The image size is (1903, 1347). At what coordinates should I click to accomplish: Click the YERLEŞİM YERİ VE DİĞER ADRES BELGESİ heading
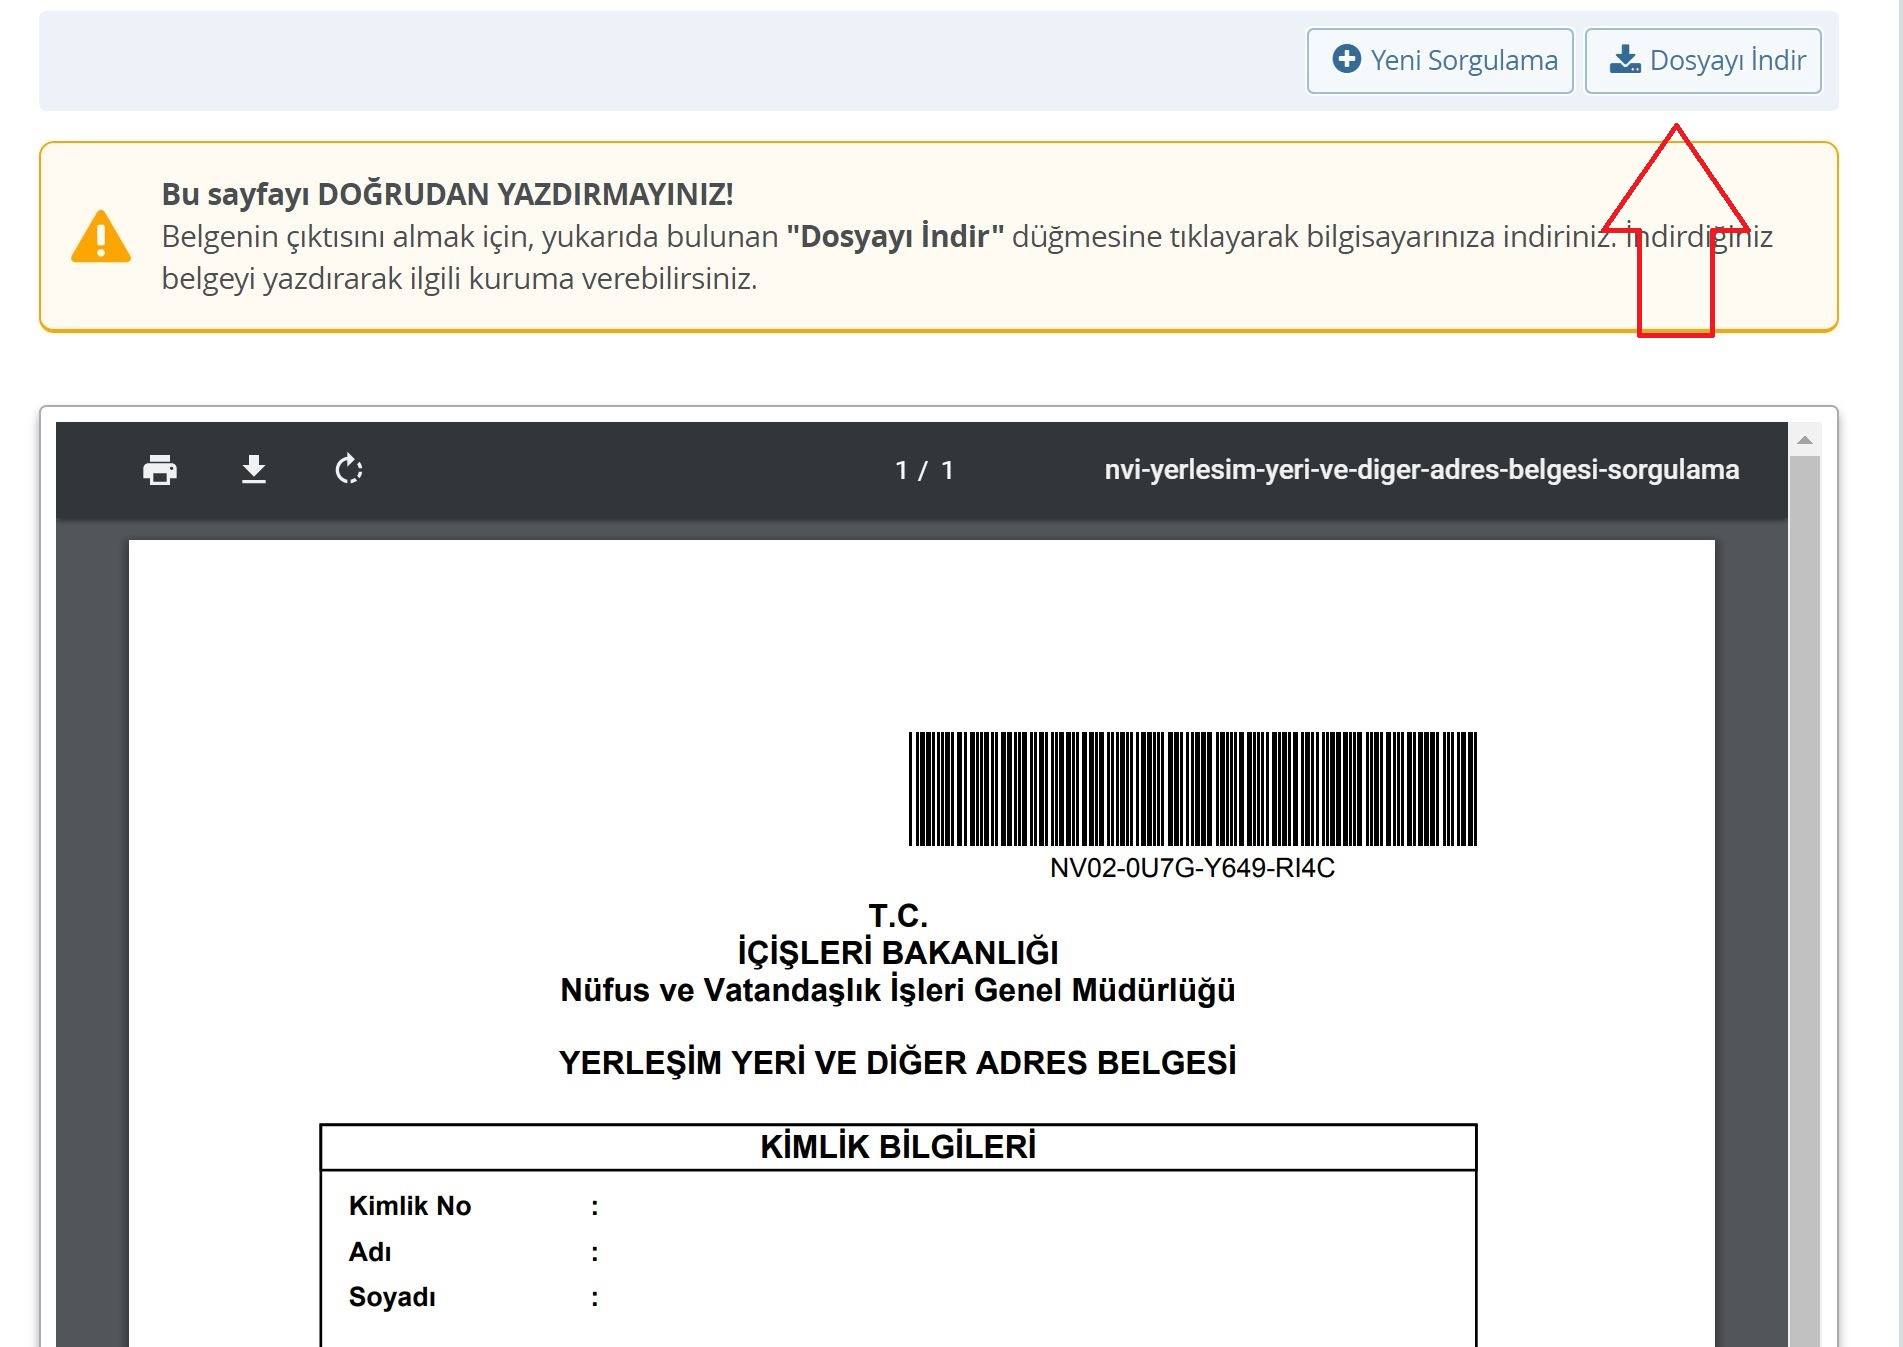click(898, 1062)
